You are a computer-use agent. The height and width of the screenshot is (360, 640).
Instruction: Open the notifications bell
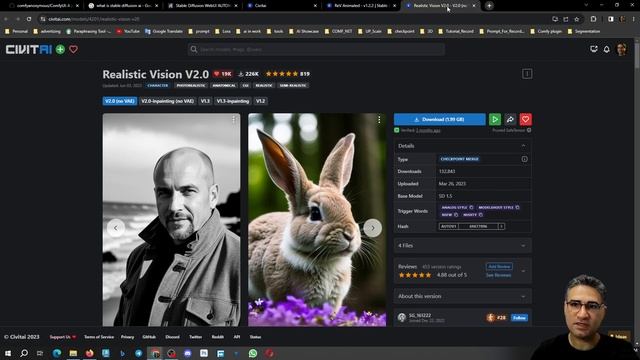[607, 49]
